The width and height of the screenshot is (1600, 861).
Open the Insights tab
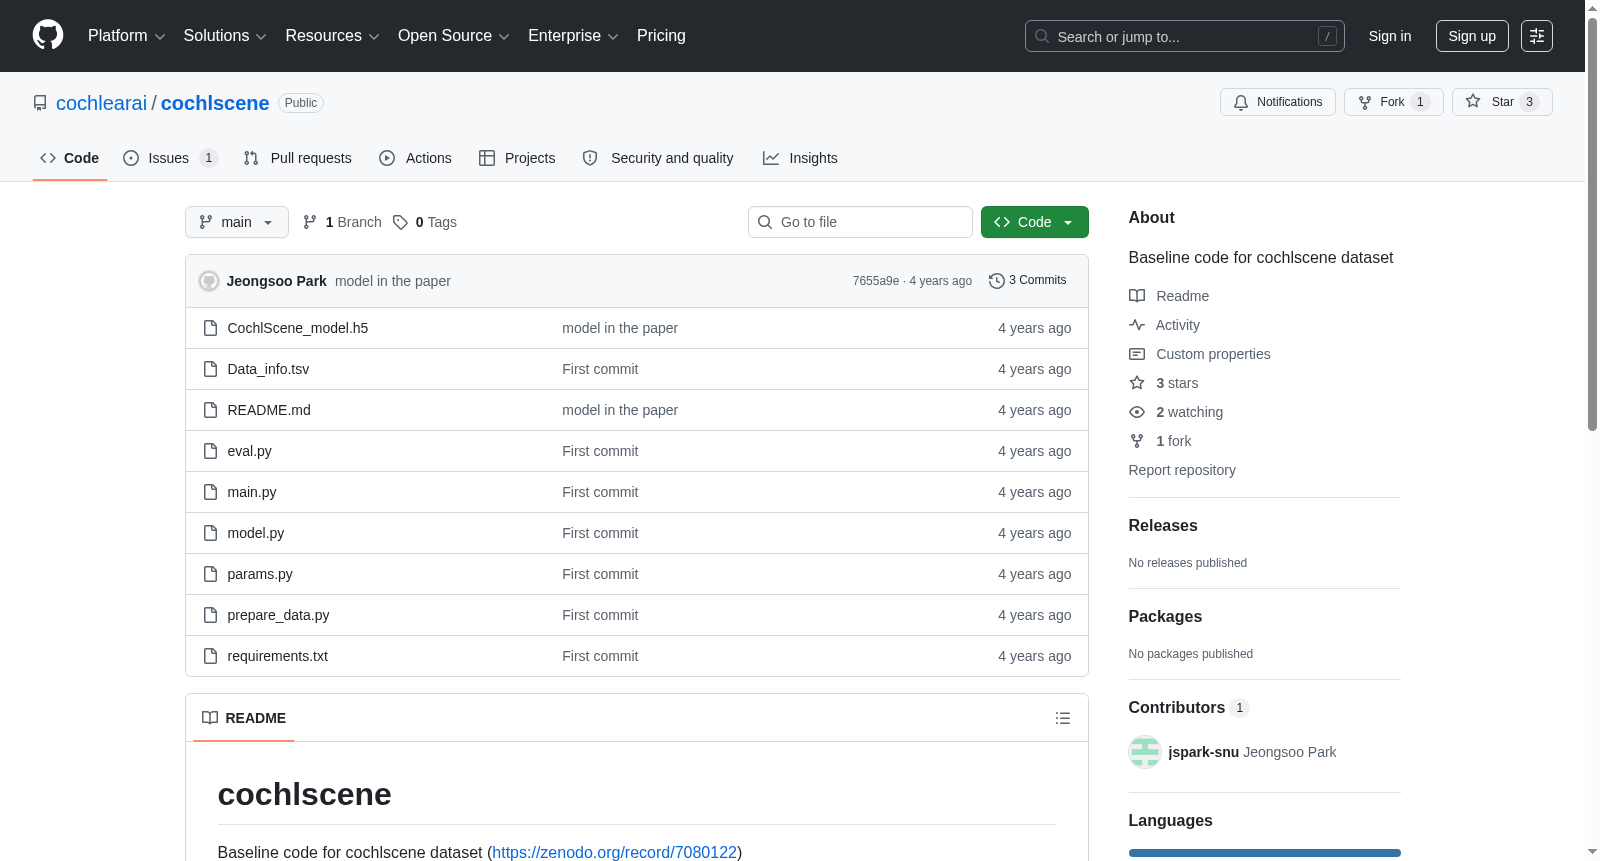[x=800, y=158]
